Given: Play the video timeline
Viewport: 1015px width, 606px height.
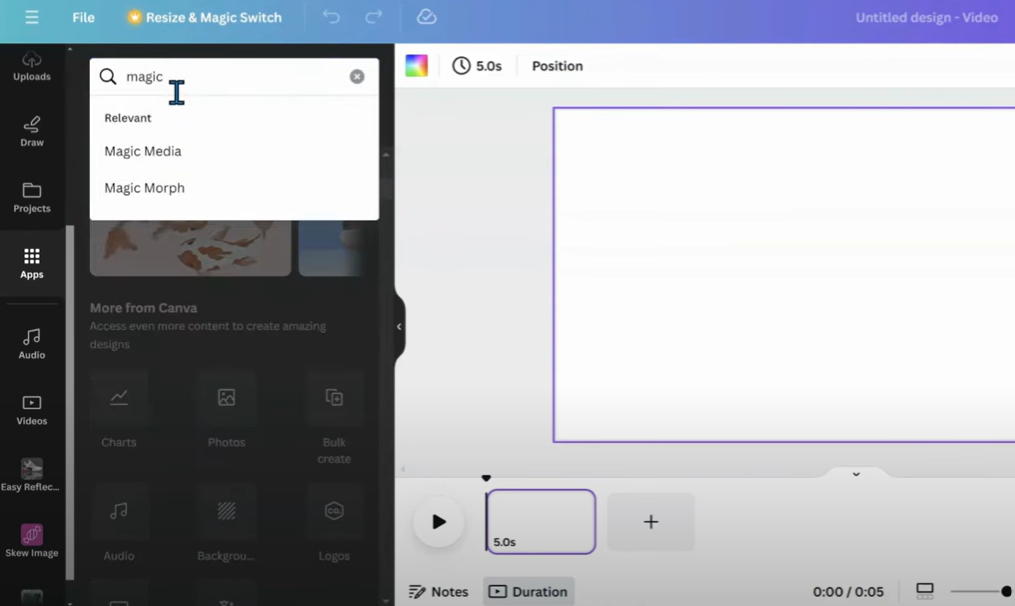Looking at the screenshot, I should point(438,522).
